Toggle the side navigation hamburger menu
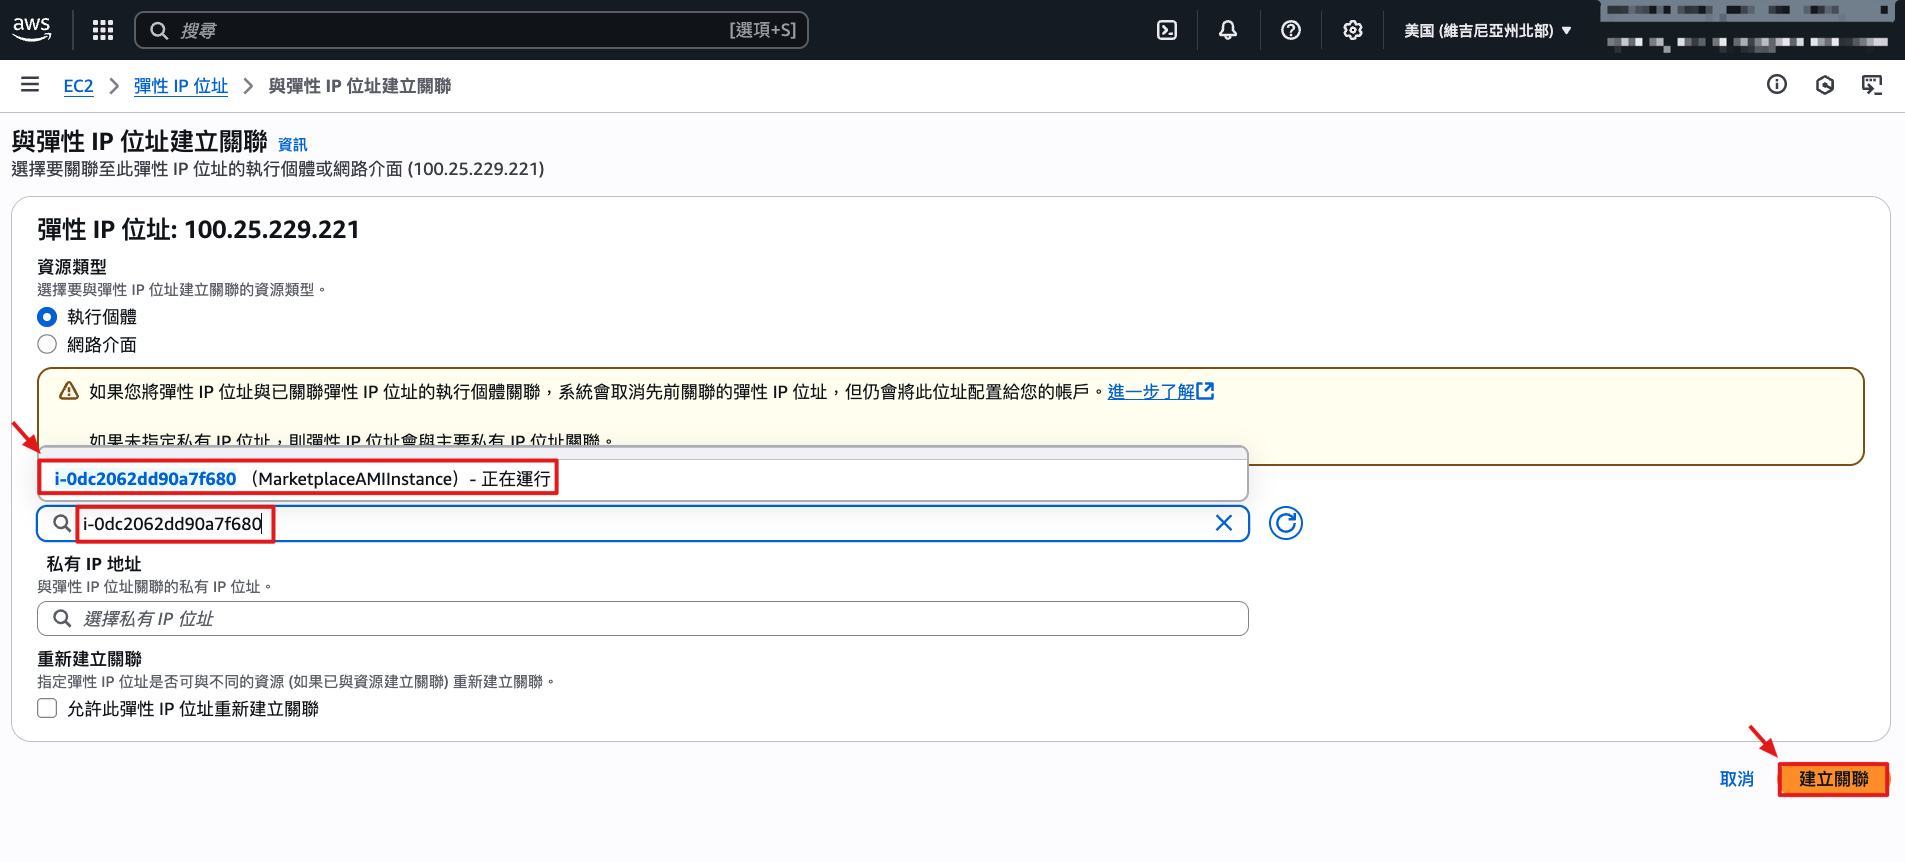 30,85
